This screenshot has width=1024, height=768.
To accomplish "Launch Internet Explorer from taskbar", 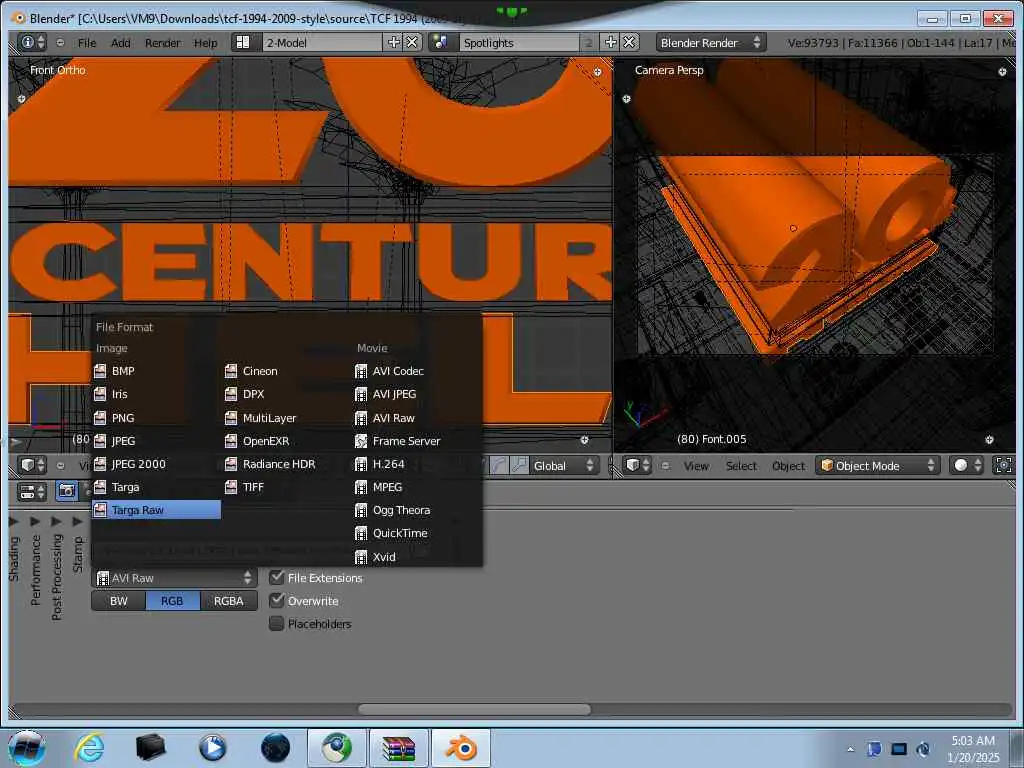I will (x=89, y=748).
